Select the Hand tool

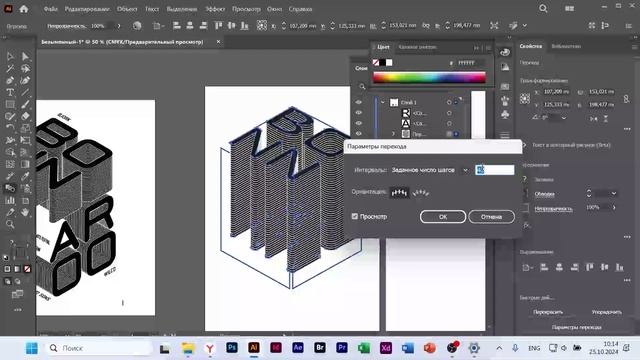[x=25, y=212]
